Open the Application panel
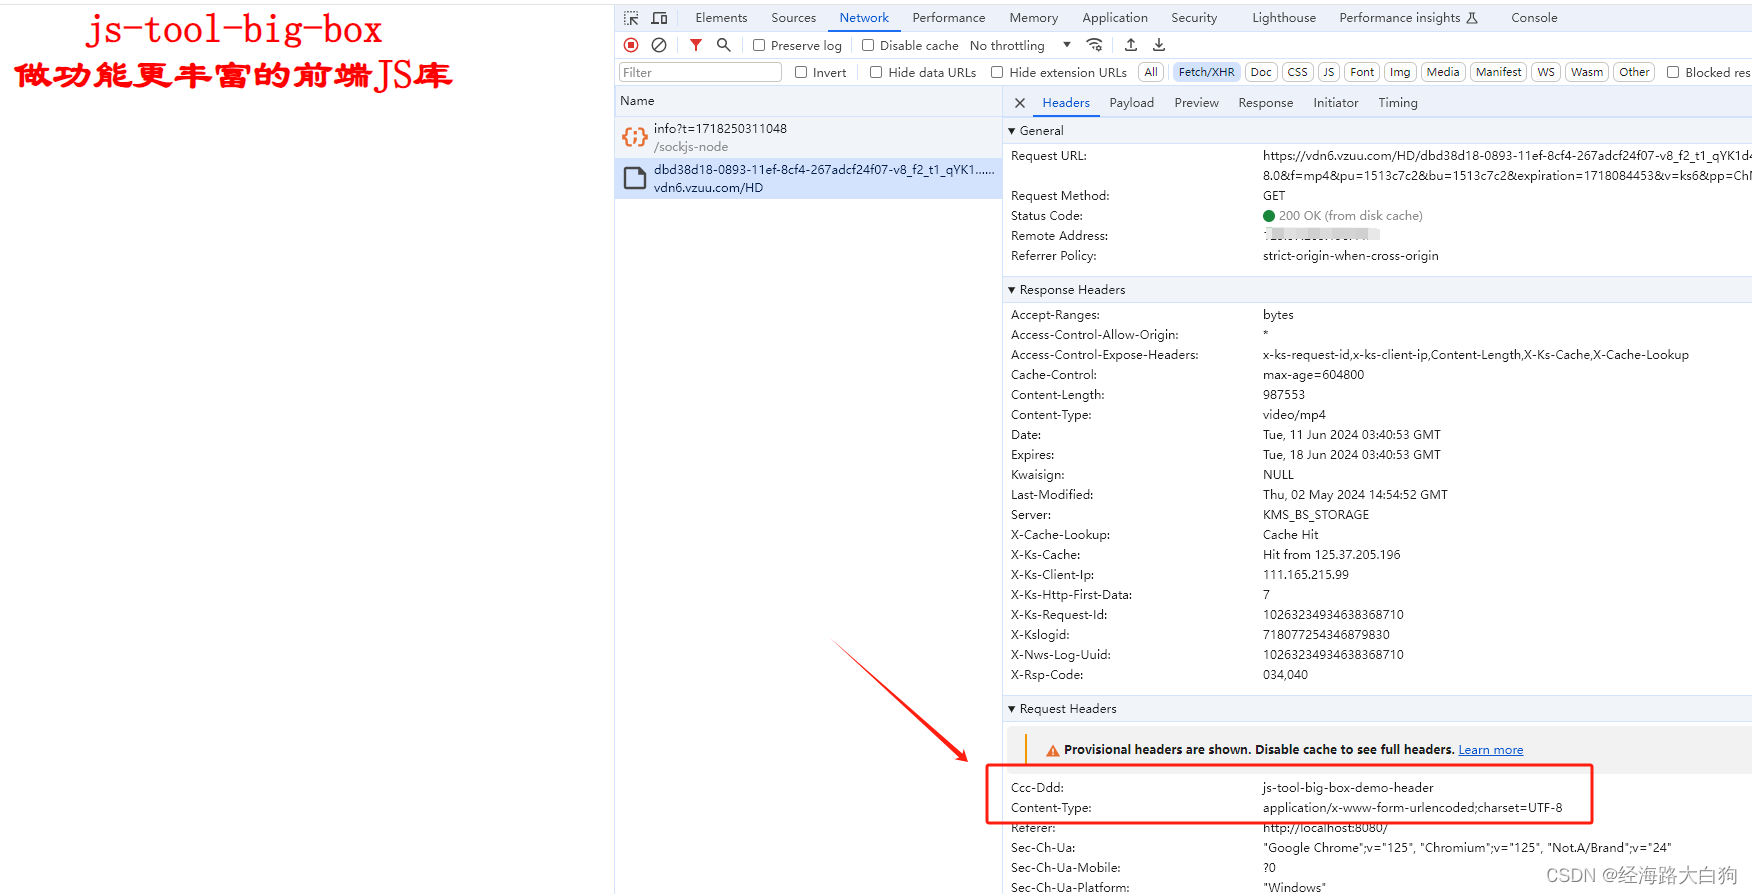 click(1114, 18)
